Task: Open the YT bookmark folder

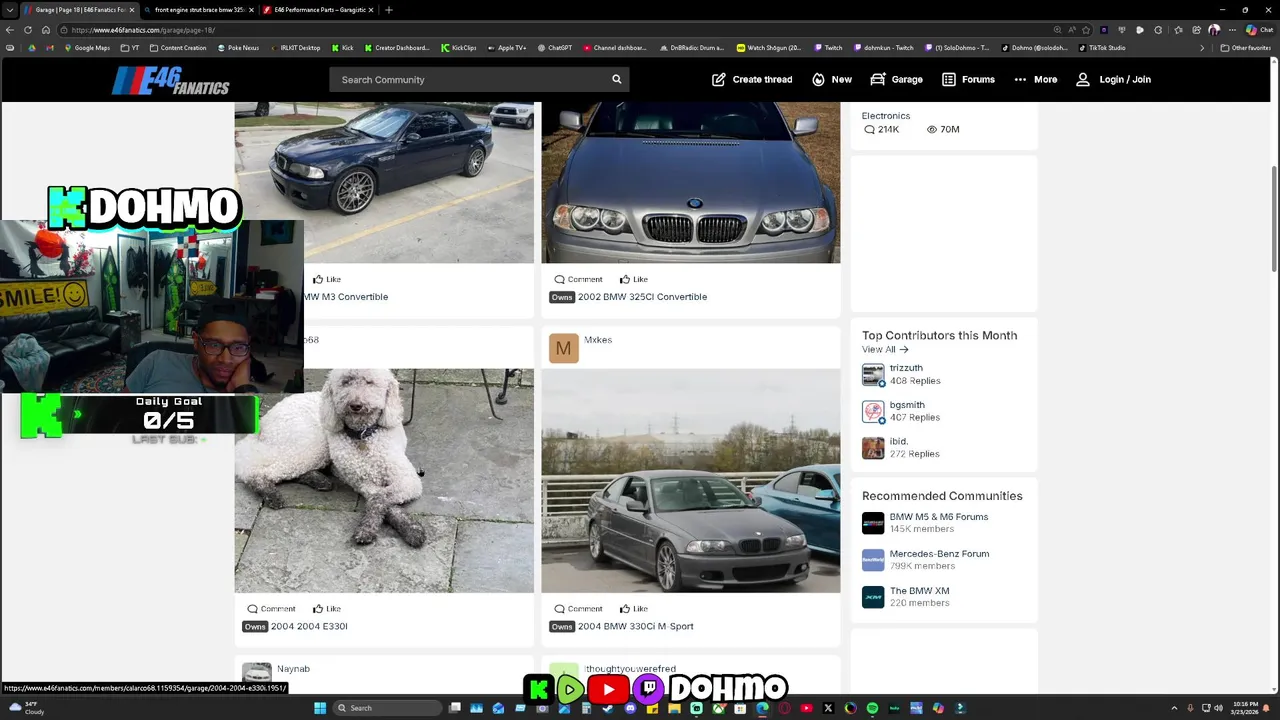Action: (130, 48)
